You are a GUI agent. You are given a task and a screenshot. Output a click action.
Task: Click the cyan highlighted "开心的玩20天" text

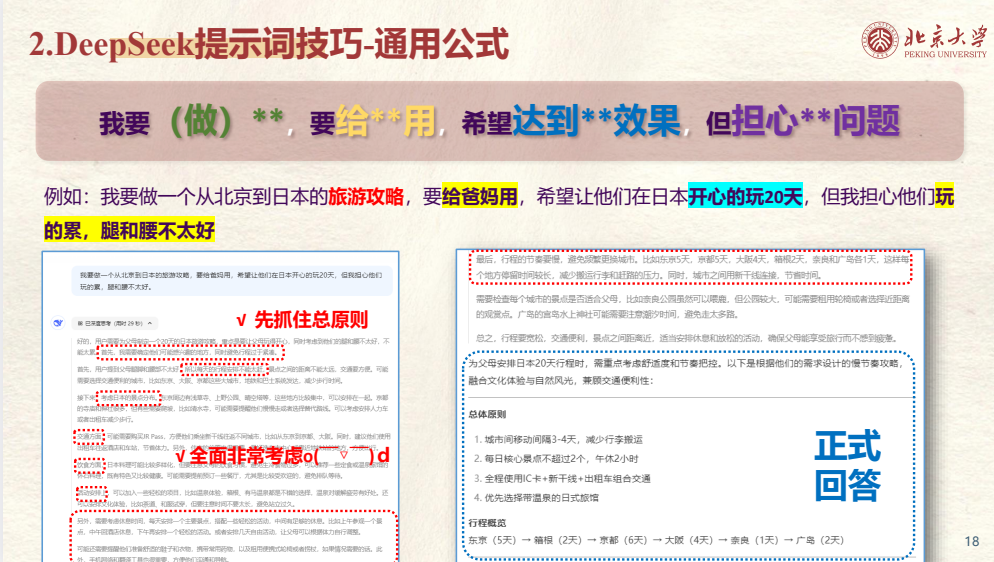coord(746,196)
